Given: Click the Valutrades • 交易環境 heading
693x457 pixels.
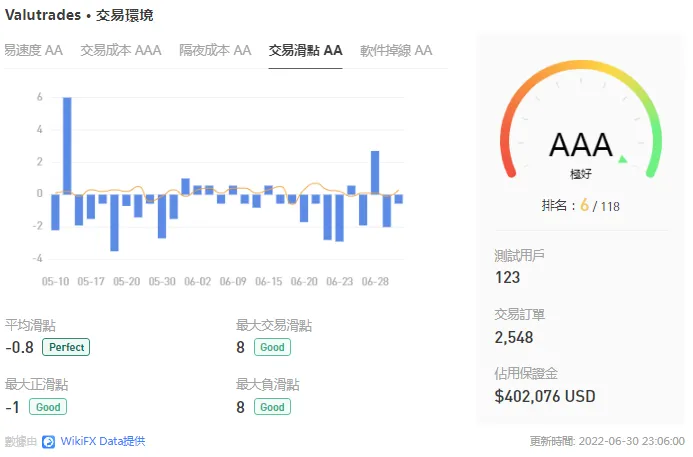Looking at the screenshot, I should pos(79,15).
